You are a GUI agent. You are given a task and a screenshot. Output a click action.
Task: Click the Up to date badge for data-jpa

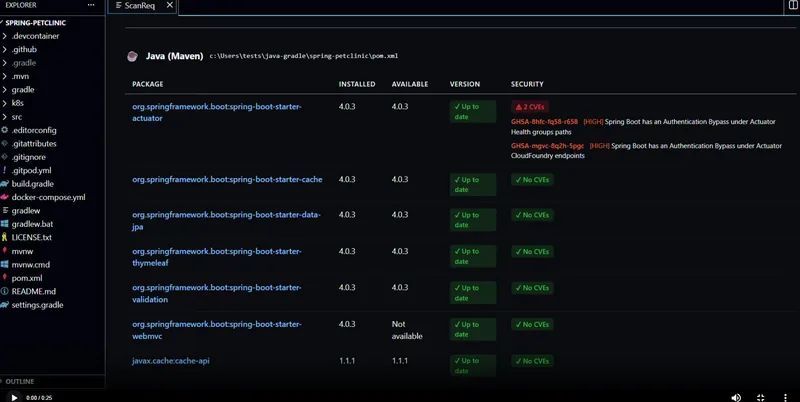coord(472,220)
